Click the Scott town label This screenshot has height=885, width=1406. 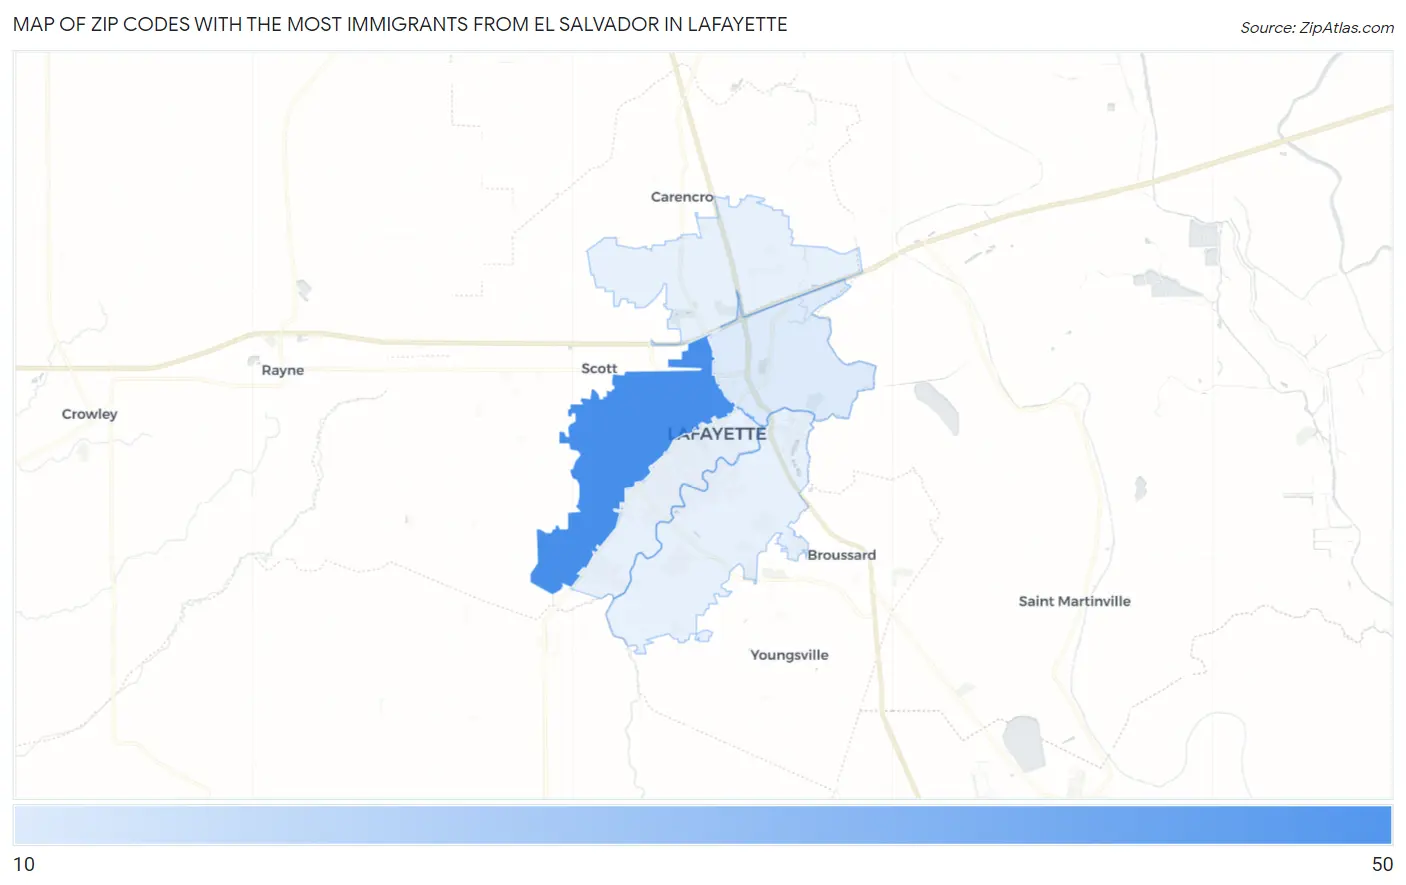[599, 368]
